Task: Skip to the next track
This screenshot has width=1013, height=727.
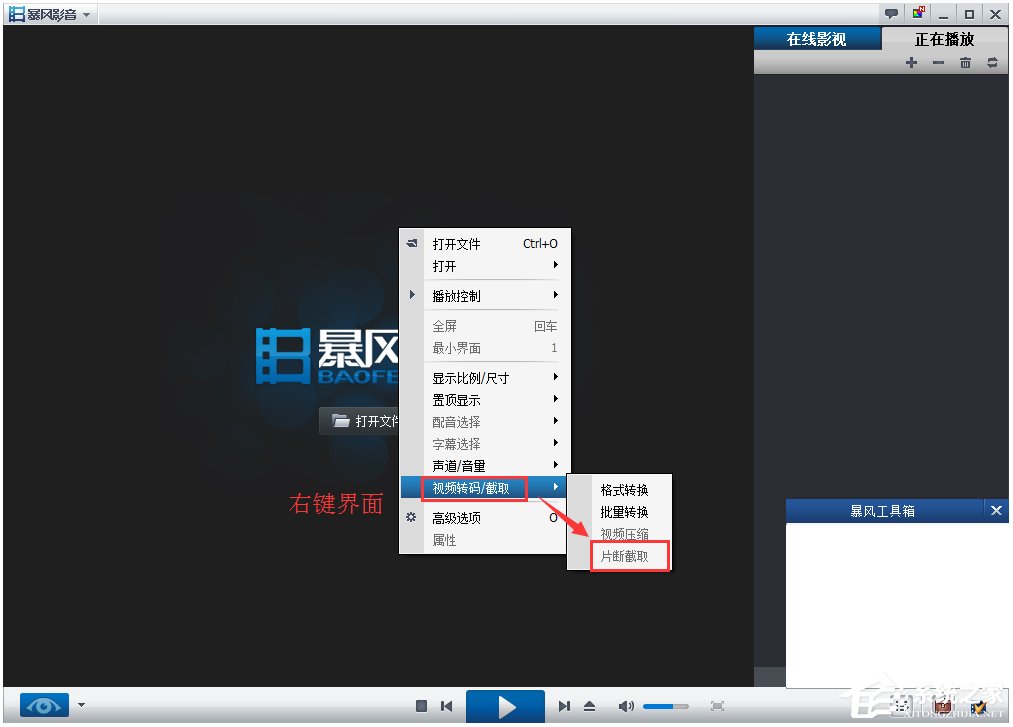Action: [x=564, y=706]
